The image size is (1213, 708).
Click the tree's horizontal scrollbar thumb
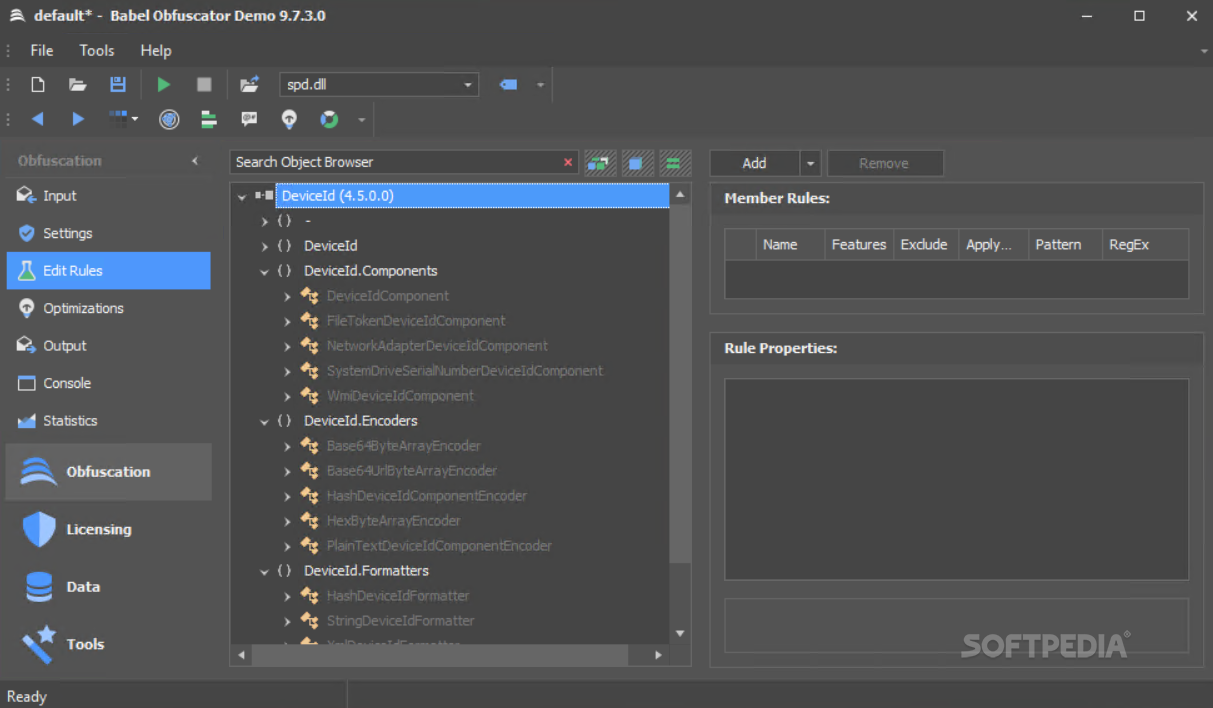440,655
